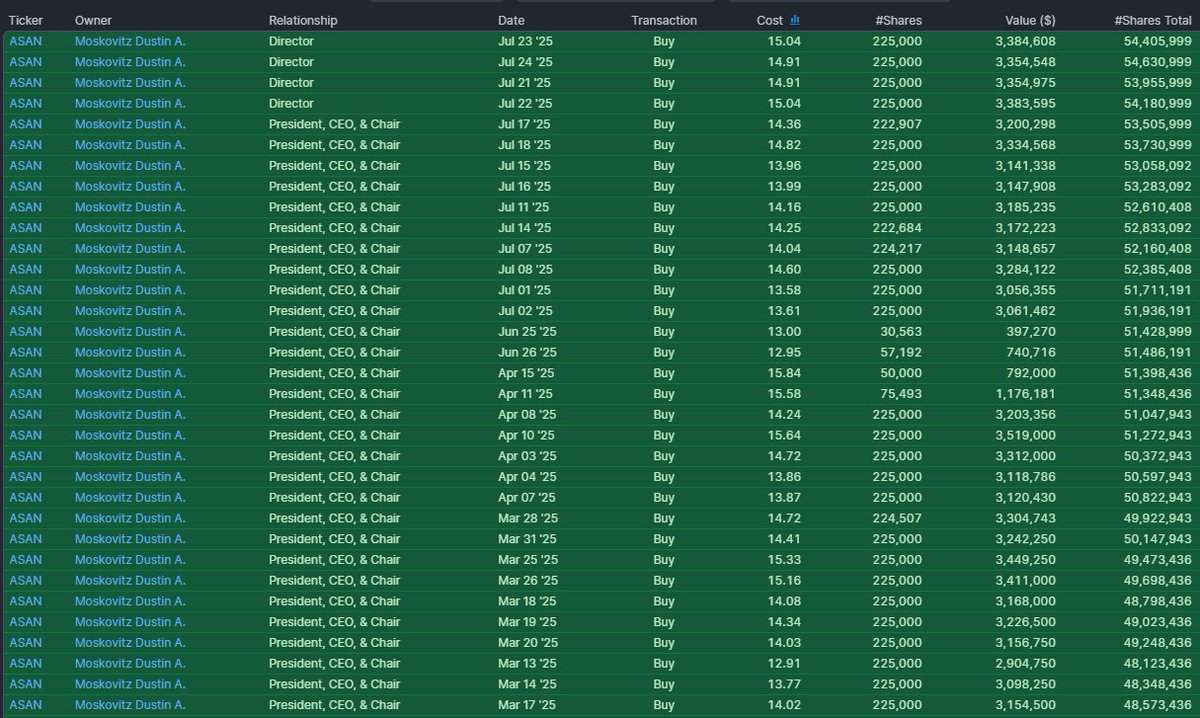Click the cost value 15.84
The height and width of the screenshot is (718, 1200).
click(x=784, y=373)
